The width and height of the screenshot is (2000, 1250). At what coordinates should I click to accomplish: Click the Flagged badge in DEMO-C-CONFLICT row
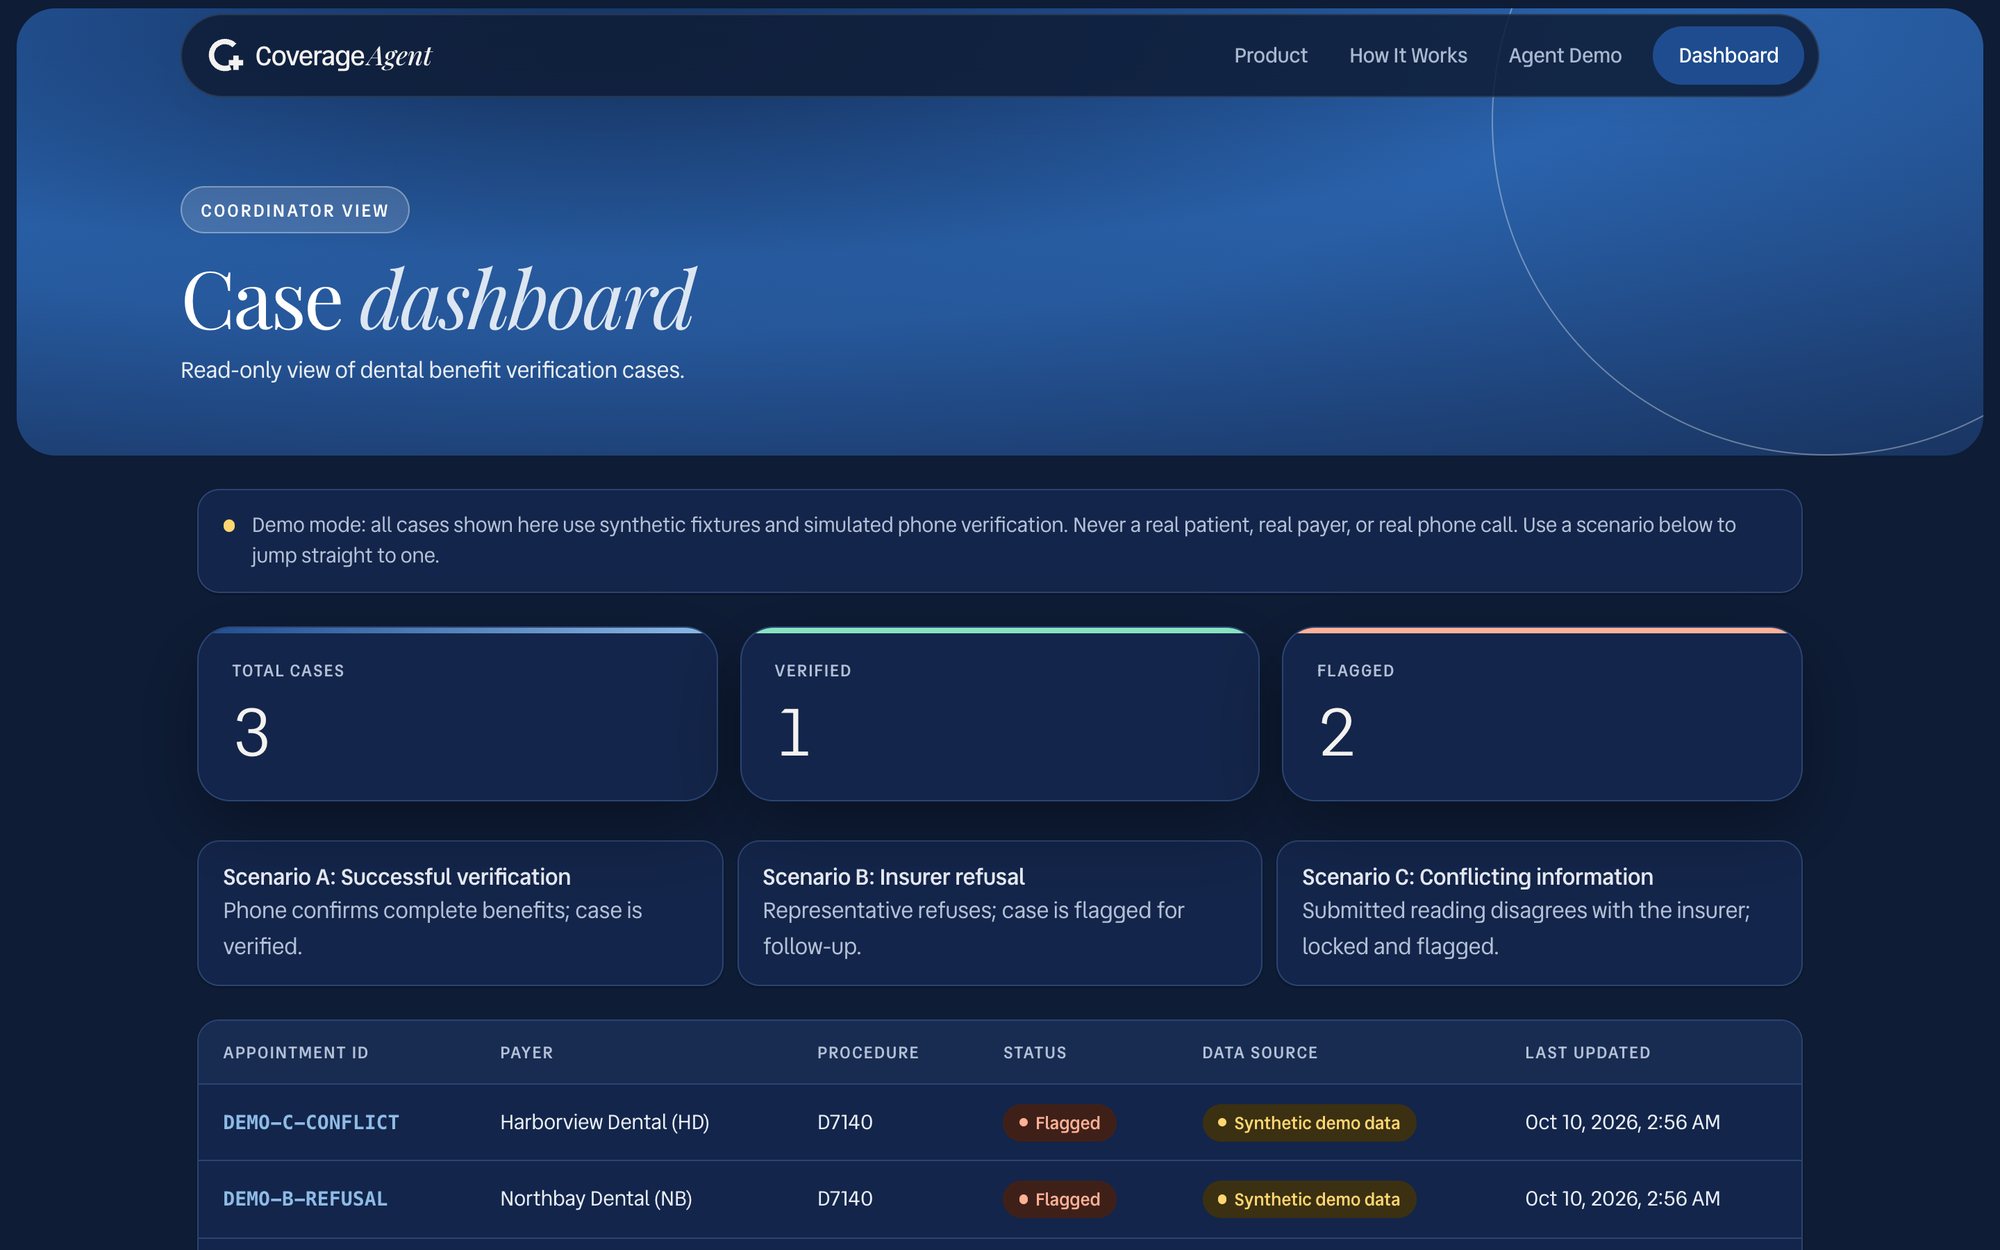coord(1060,1122)
